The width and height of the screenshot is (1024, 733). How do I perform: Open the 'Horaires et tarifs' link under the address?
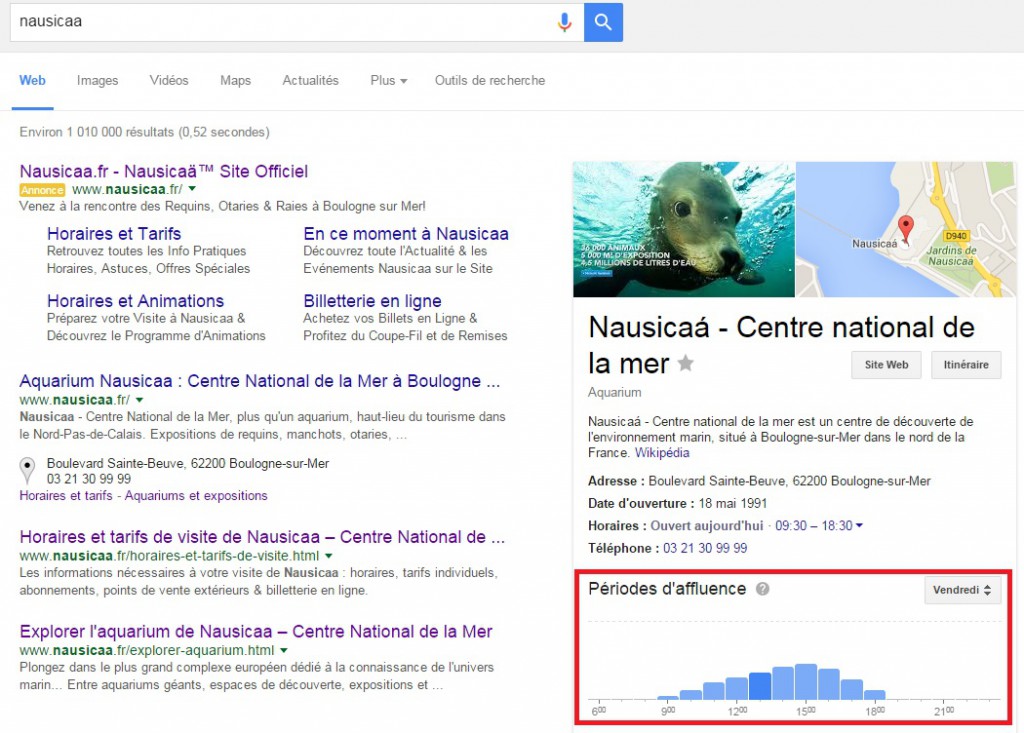(66, 496)
